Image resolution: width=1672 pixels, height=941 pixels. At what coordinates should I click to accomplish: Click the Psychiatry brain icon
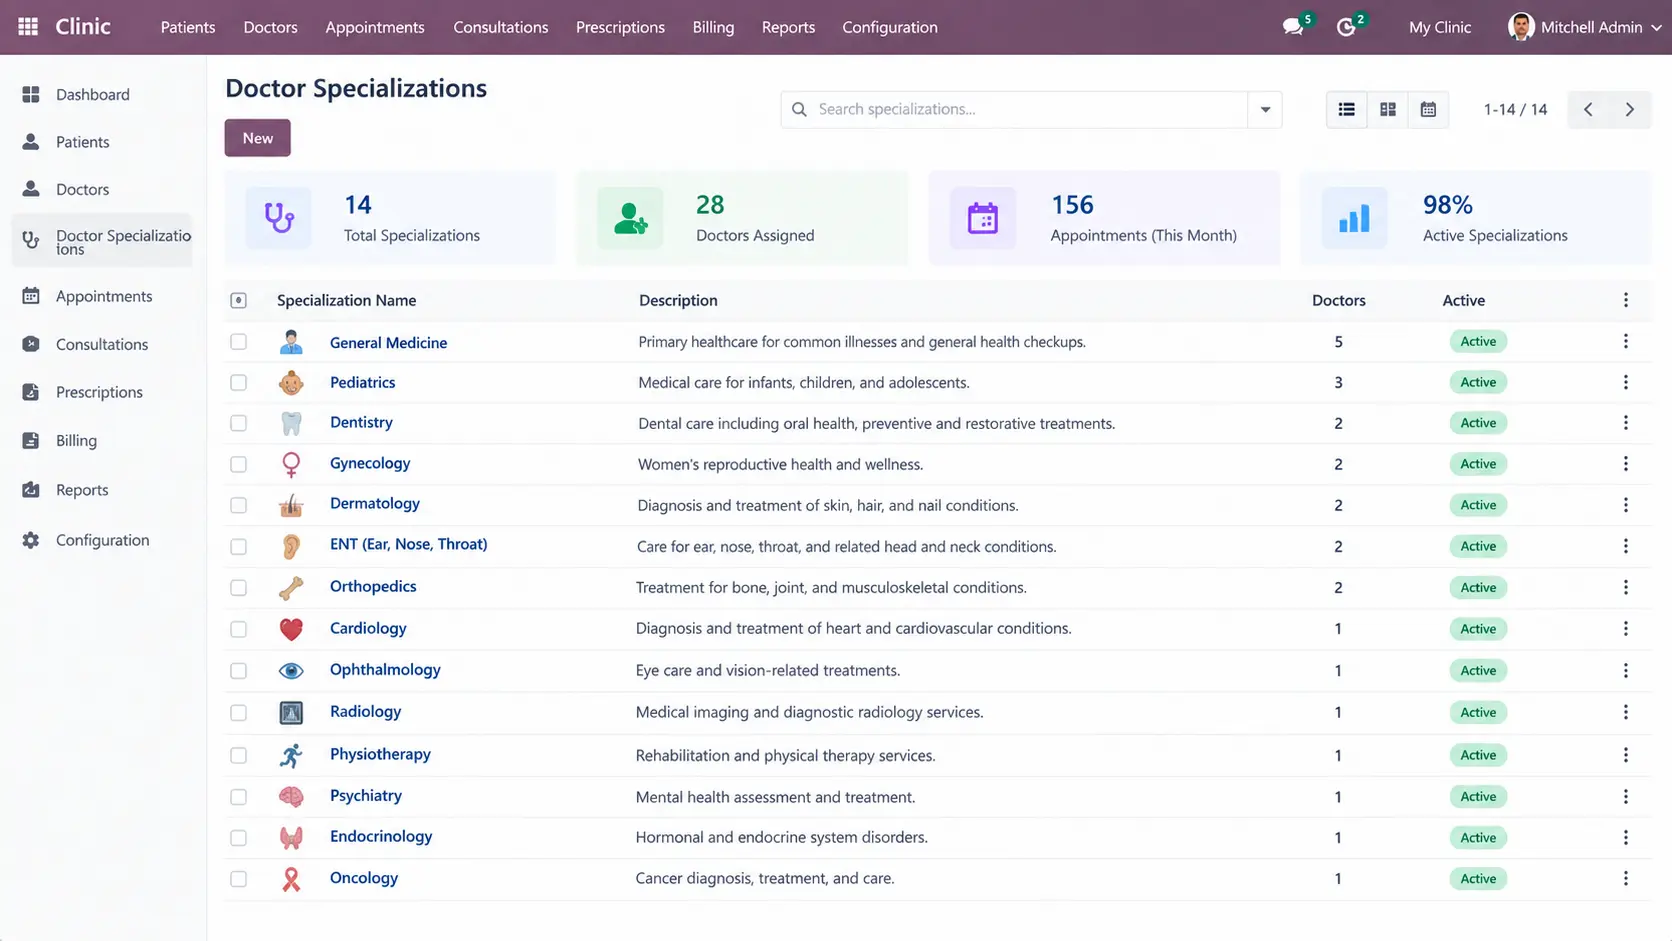click(x=291, y=796)
